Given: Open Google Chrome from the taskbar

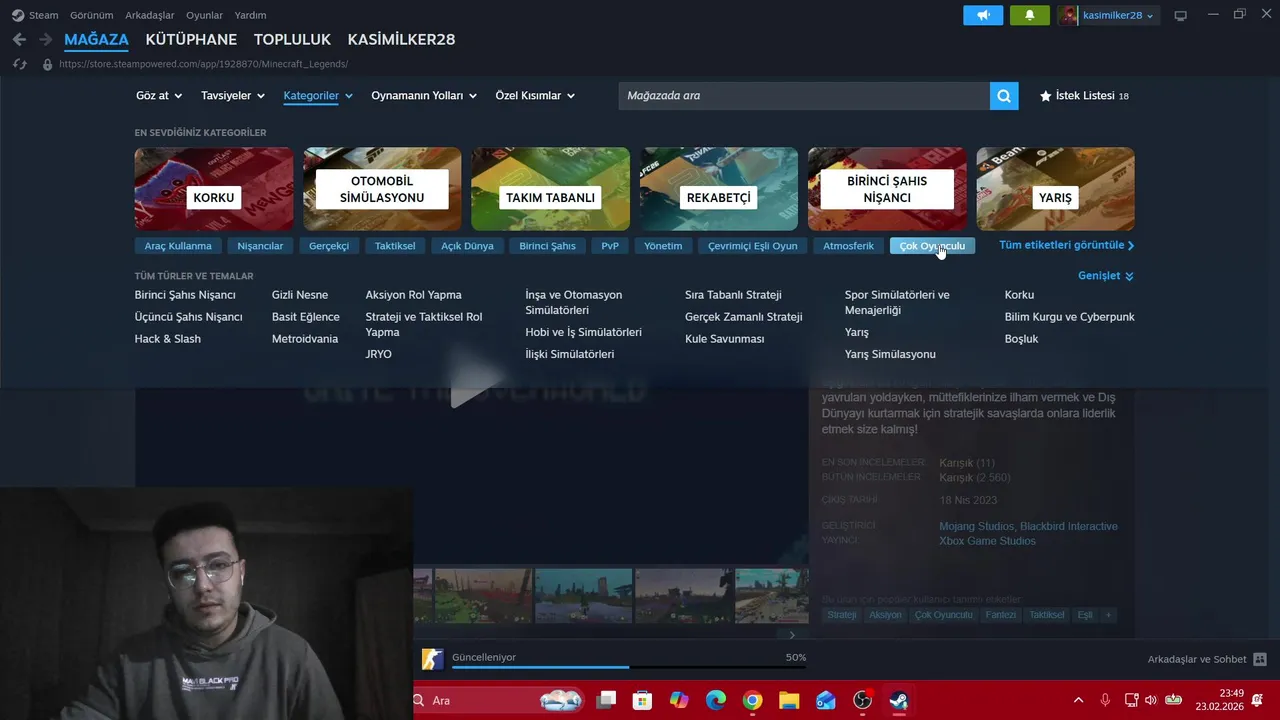Looking at the screenshot, I should click(x=752, y=700).
